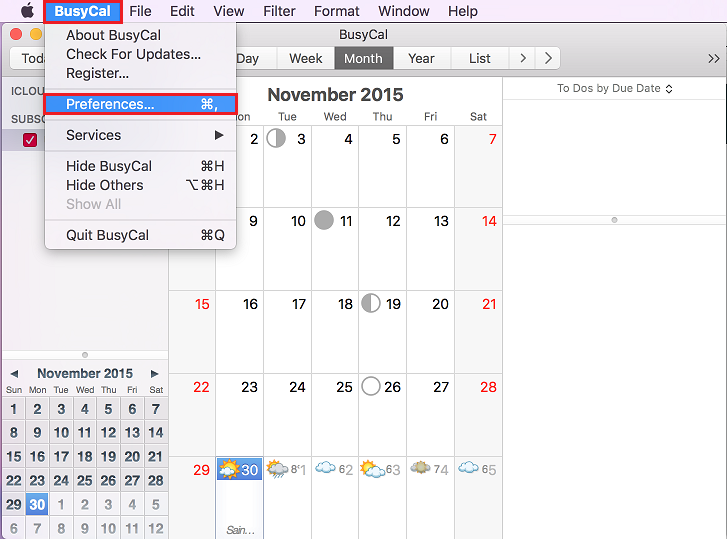Click the first quarter moon on November 19
This screenshot has width=727, height=539.
pos(371,303)
